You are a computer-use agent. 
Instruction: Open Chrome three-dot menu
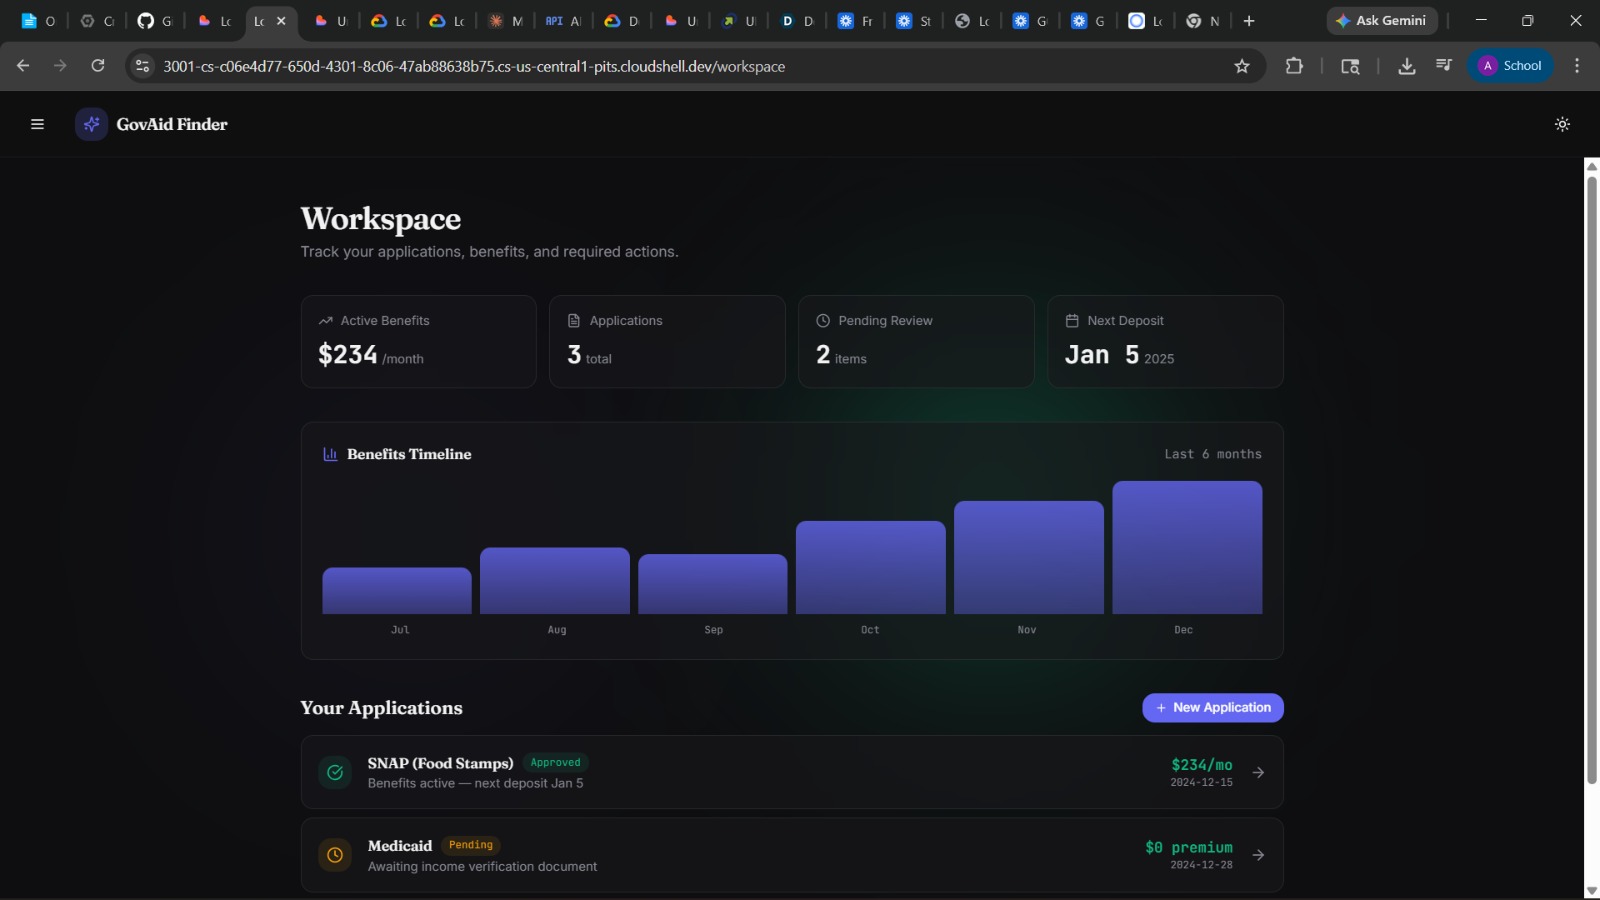(x=1577, y=66)
